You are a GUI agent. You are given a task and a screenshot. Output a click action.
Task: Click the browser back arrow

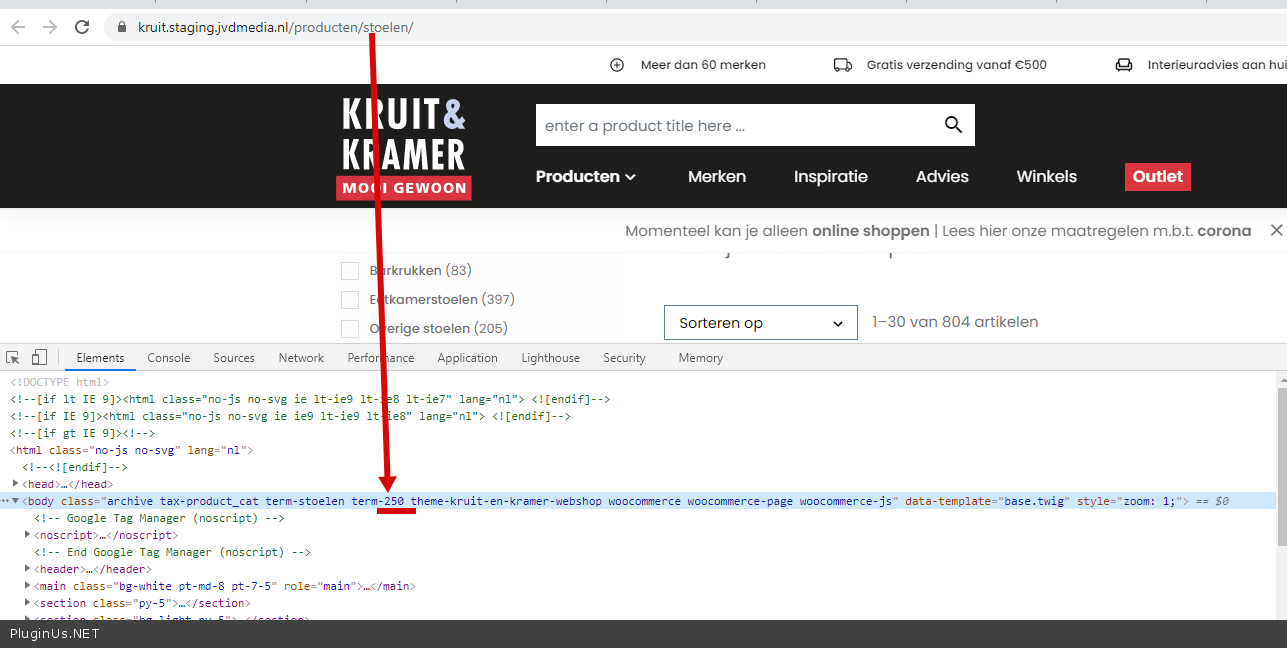18,27
